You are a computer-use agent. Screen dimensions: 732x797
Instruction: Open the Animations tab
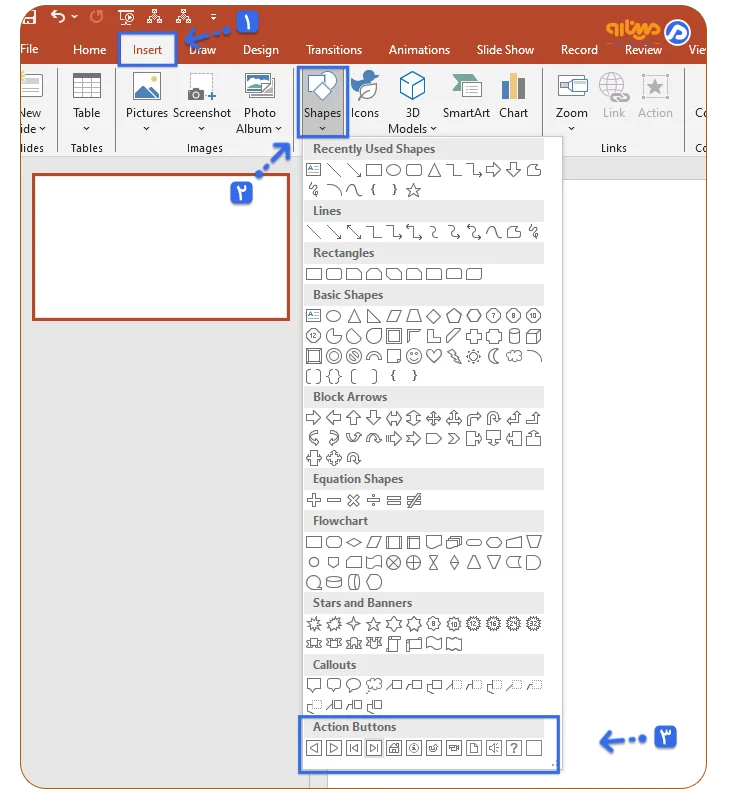coord(419,50)
